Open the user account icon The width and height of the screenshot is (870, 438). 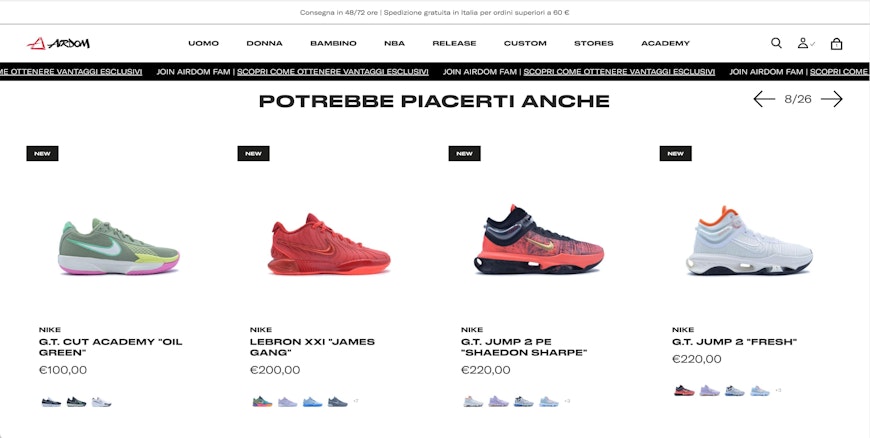click(x=805, y=43)
